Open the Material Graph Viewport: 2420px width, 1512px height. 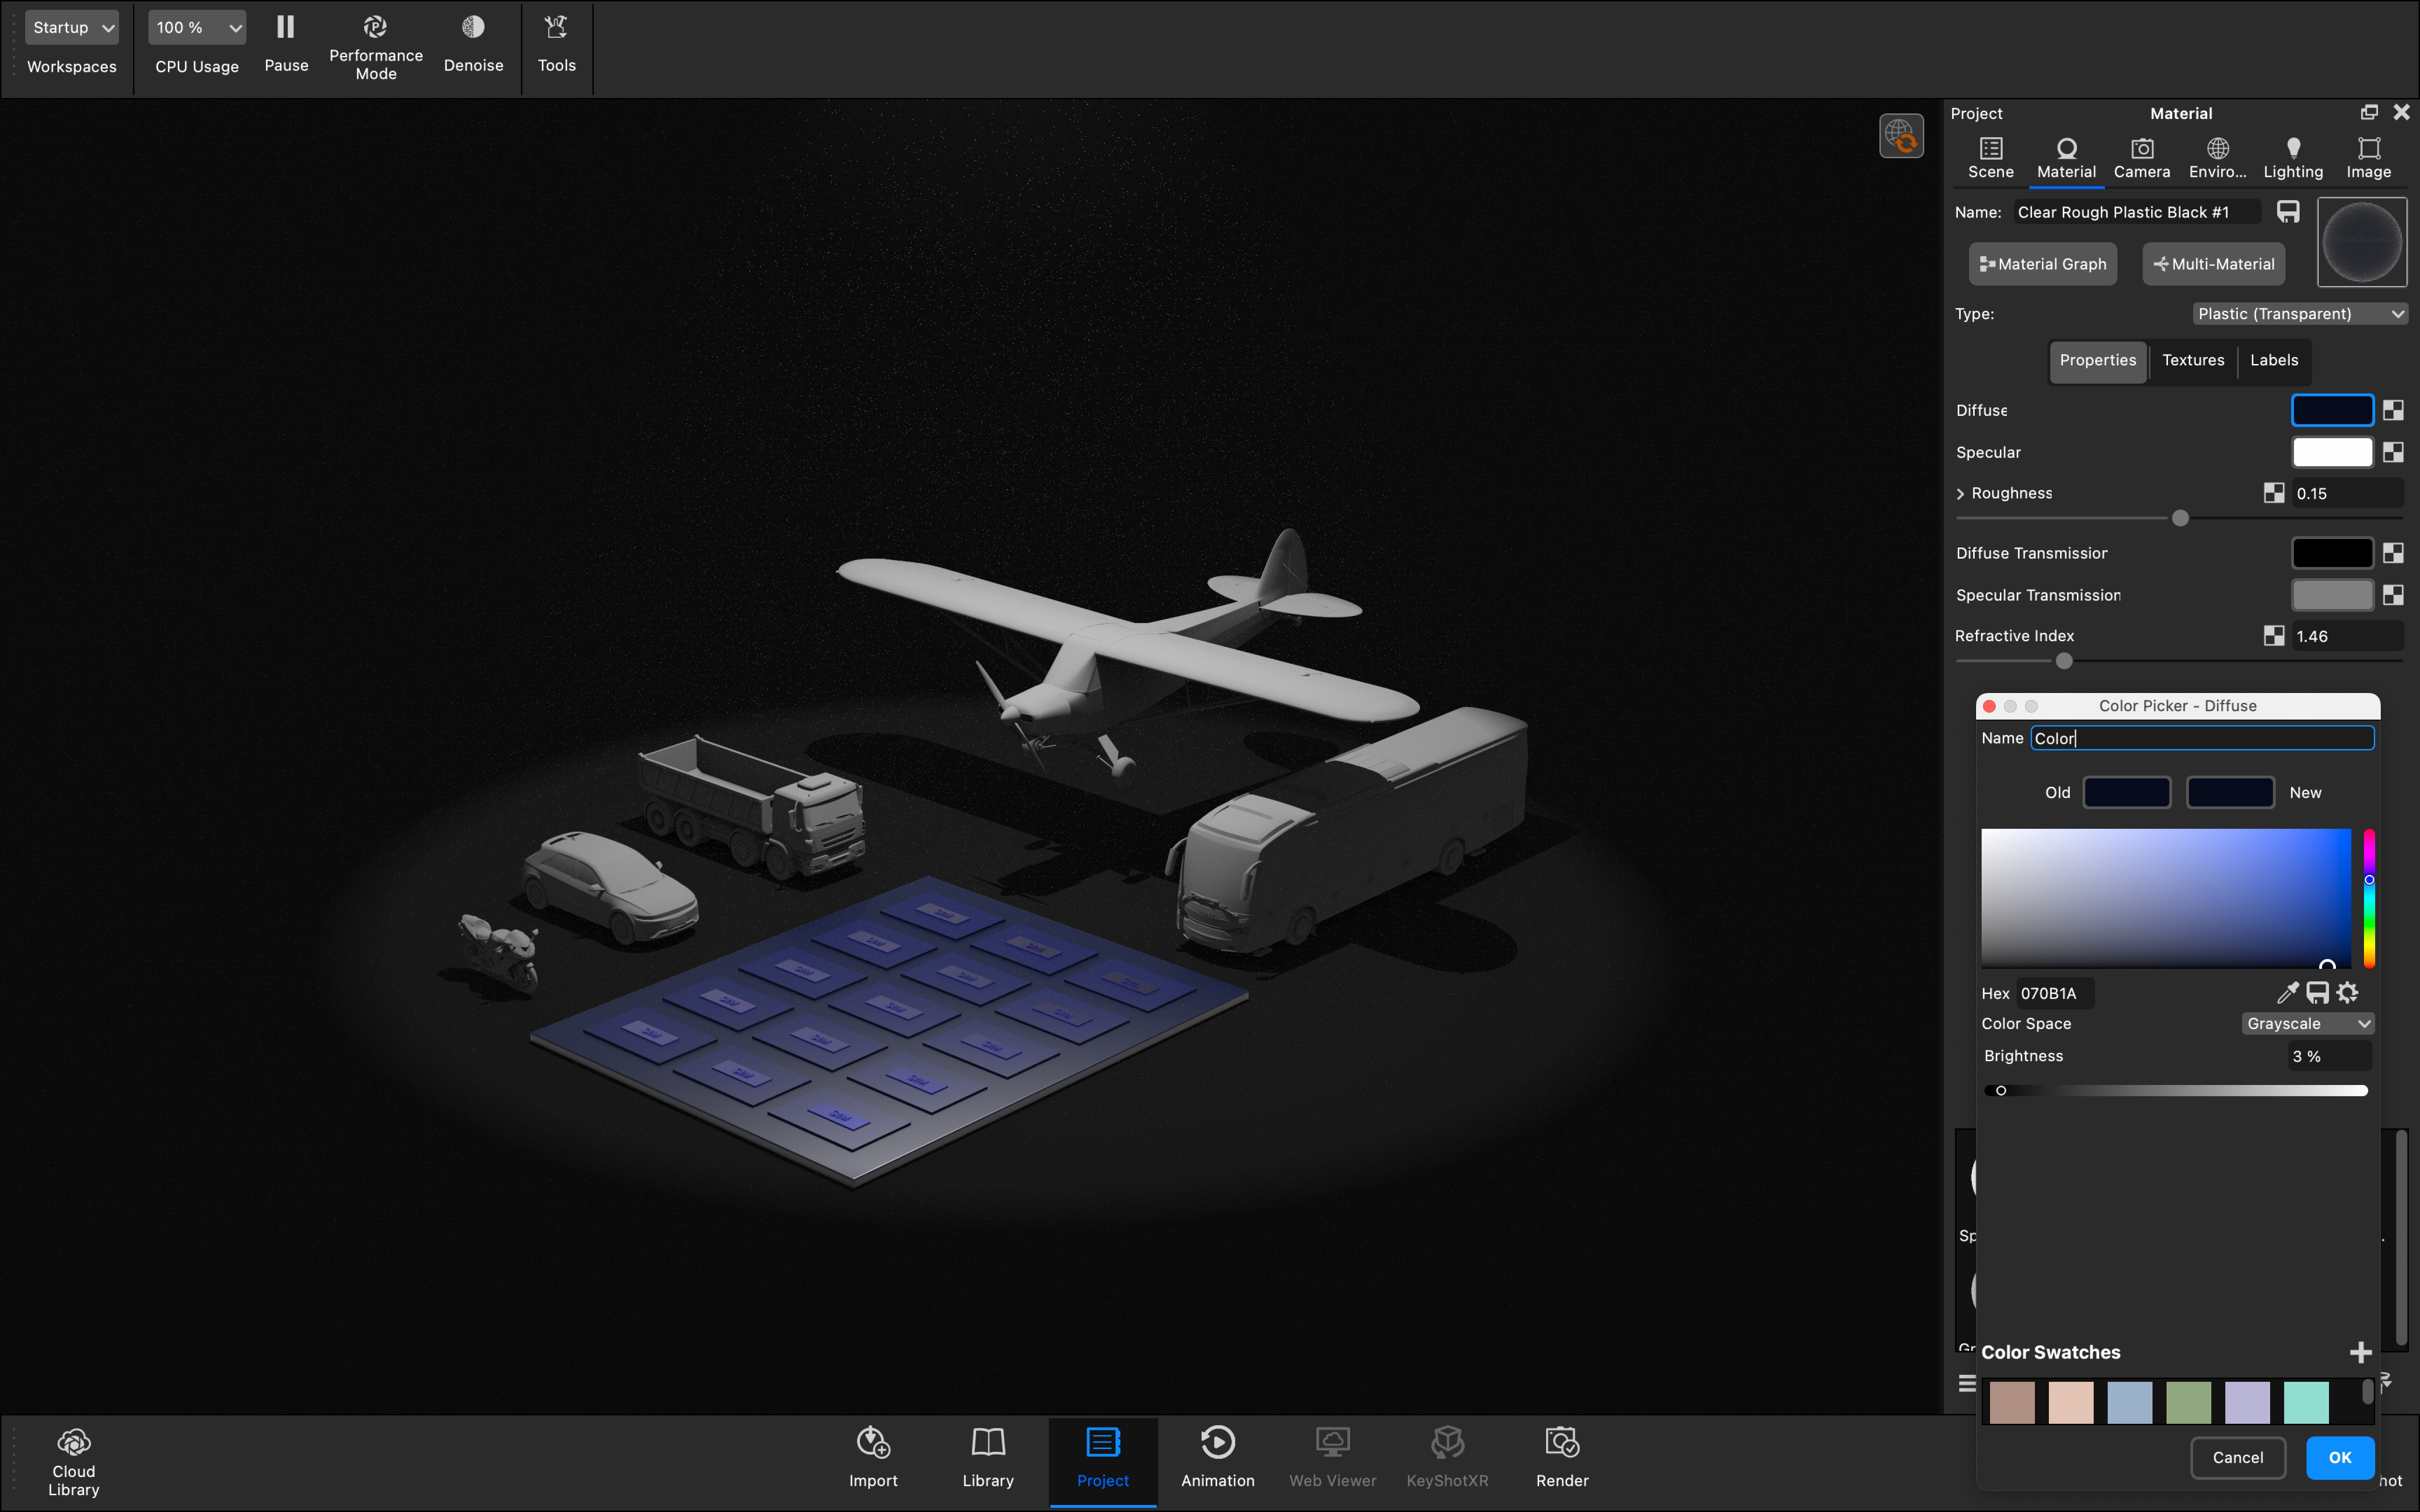pos(2042,264)
